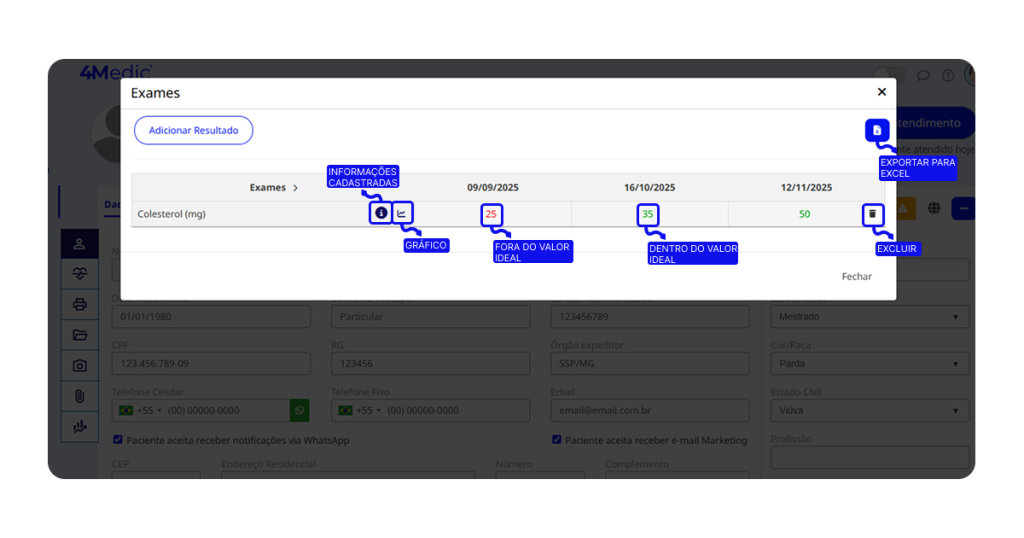
Task: Open the chart icon for Colesterol
Action: [x=402, y=213]
